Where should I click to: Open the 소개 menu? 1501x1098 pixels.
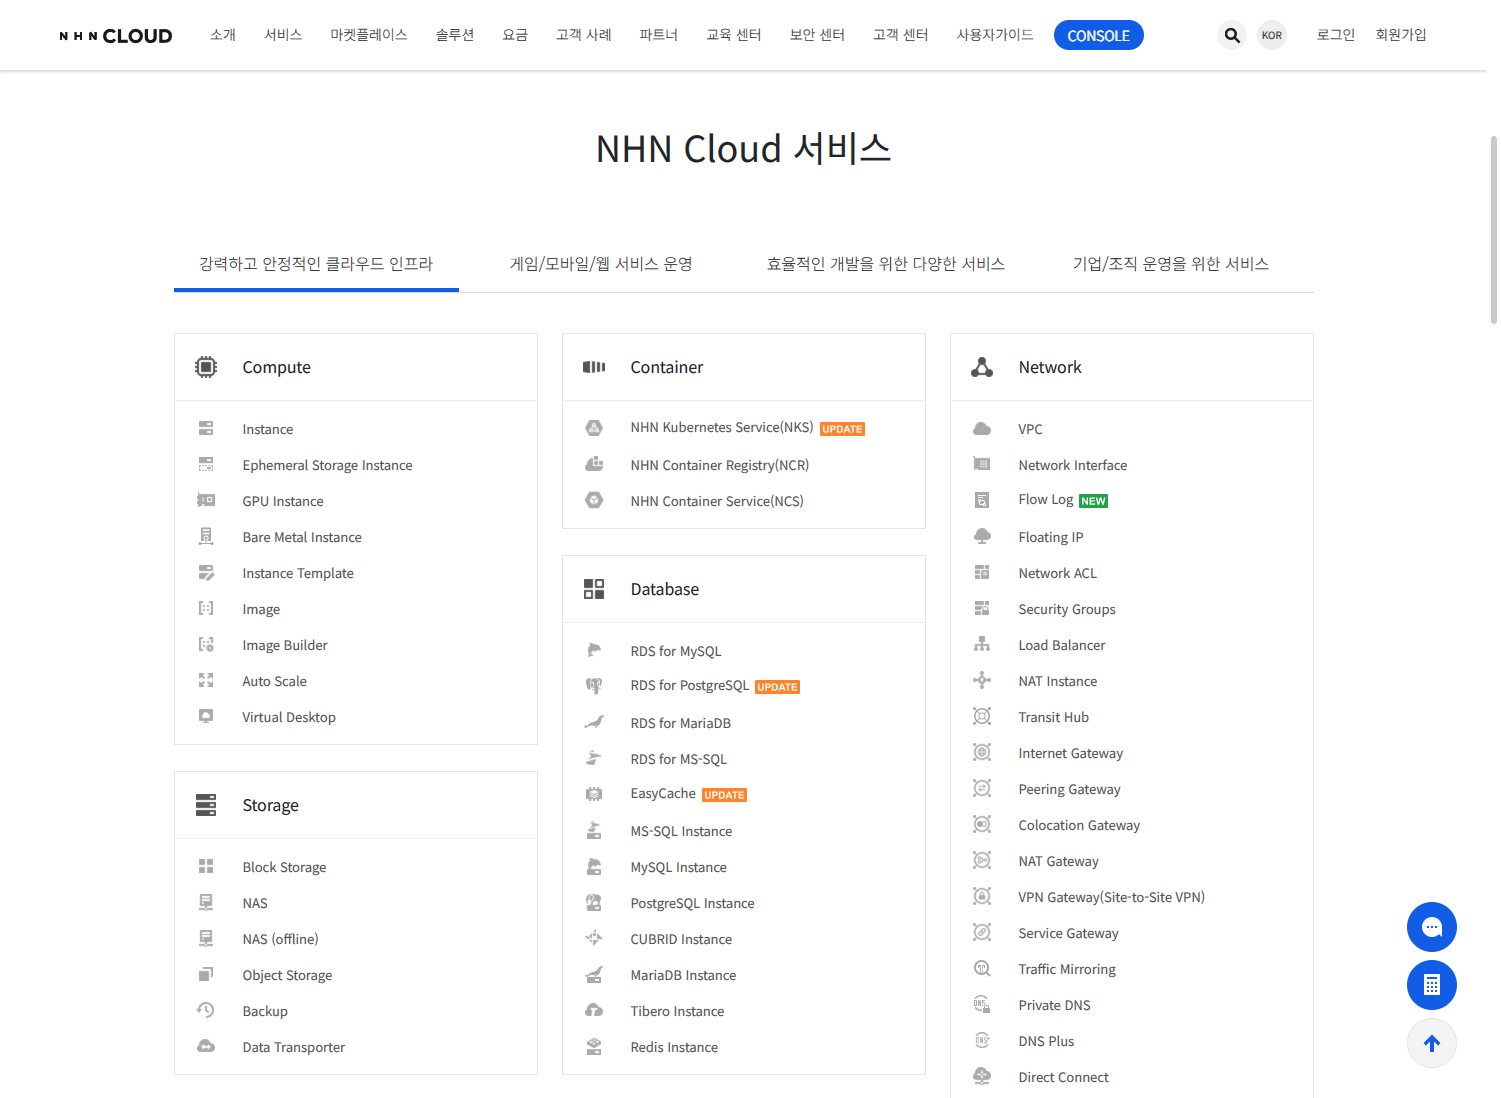[x=223, y=35]
